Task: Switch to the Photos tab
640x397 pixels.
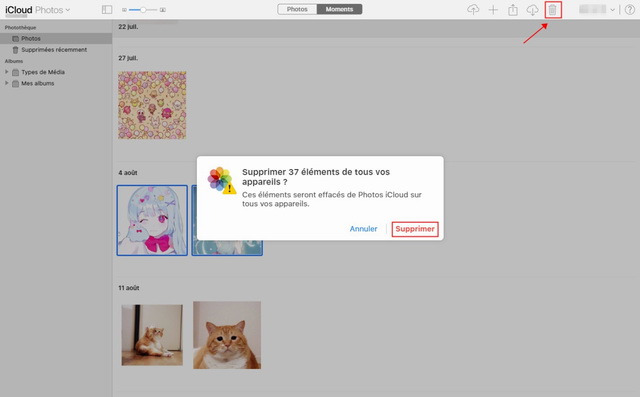Action: coord(297,9)
